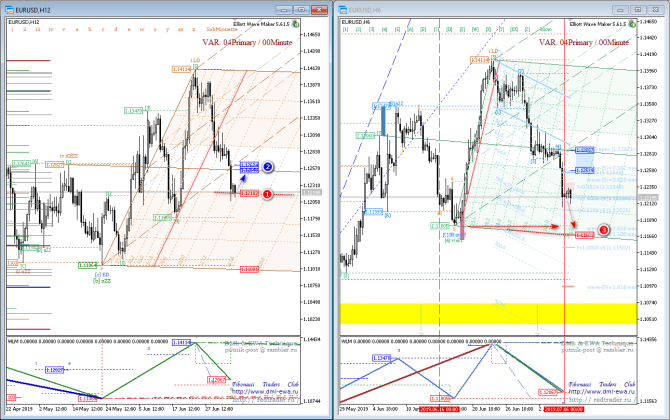The width and height of the screenshot is (670, 420).
Task: Select wave label iv in H12 chart
Action: [x=51, y=29]
